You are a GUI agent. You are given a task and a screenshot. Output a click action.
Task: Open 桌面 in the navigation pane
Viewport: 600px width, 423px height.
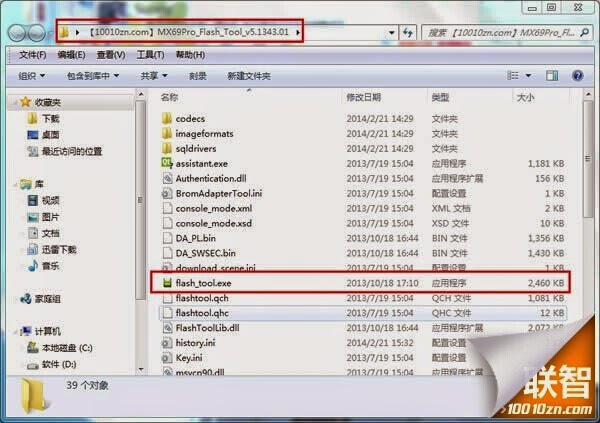(x=51, y=134)
